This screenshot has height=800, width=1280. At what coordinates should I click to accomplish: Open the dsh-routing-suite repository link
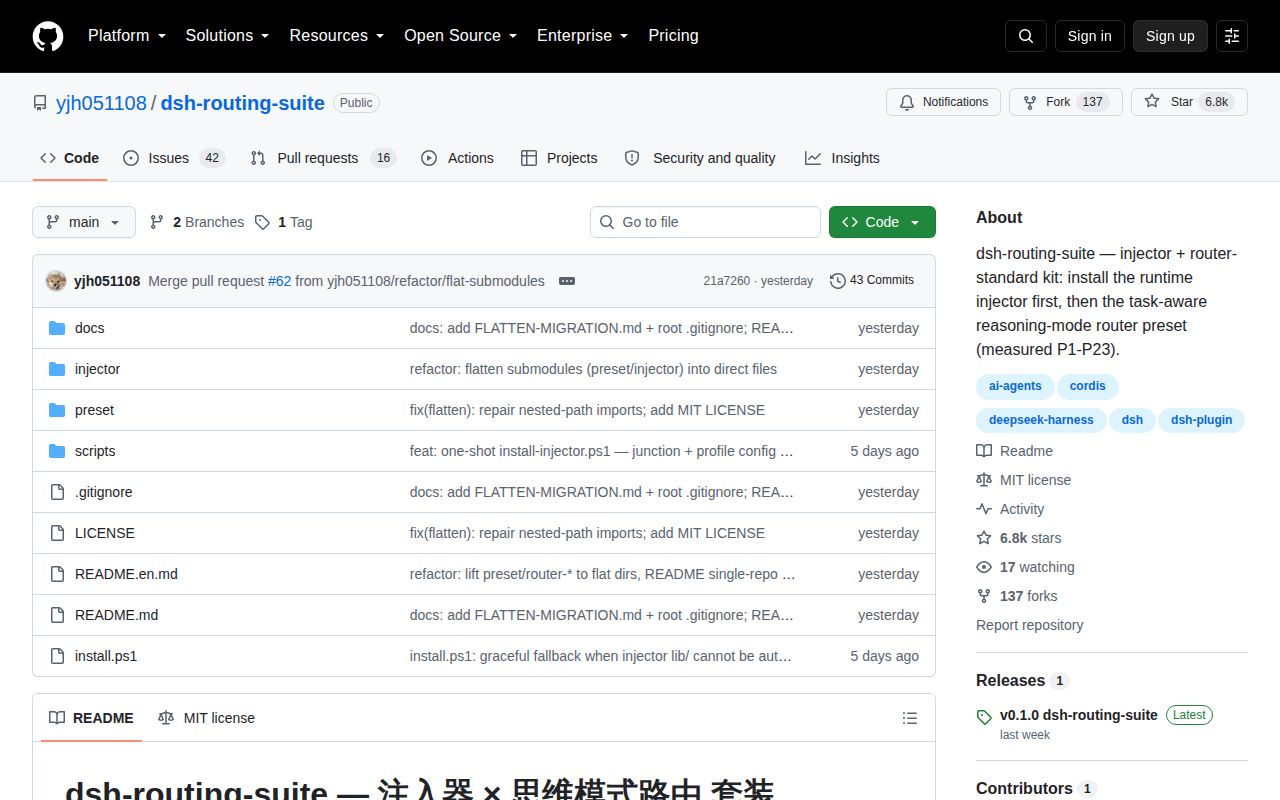click(x=243, y=103)
